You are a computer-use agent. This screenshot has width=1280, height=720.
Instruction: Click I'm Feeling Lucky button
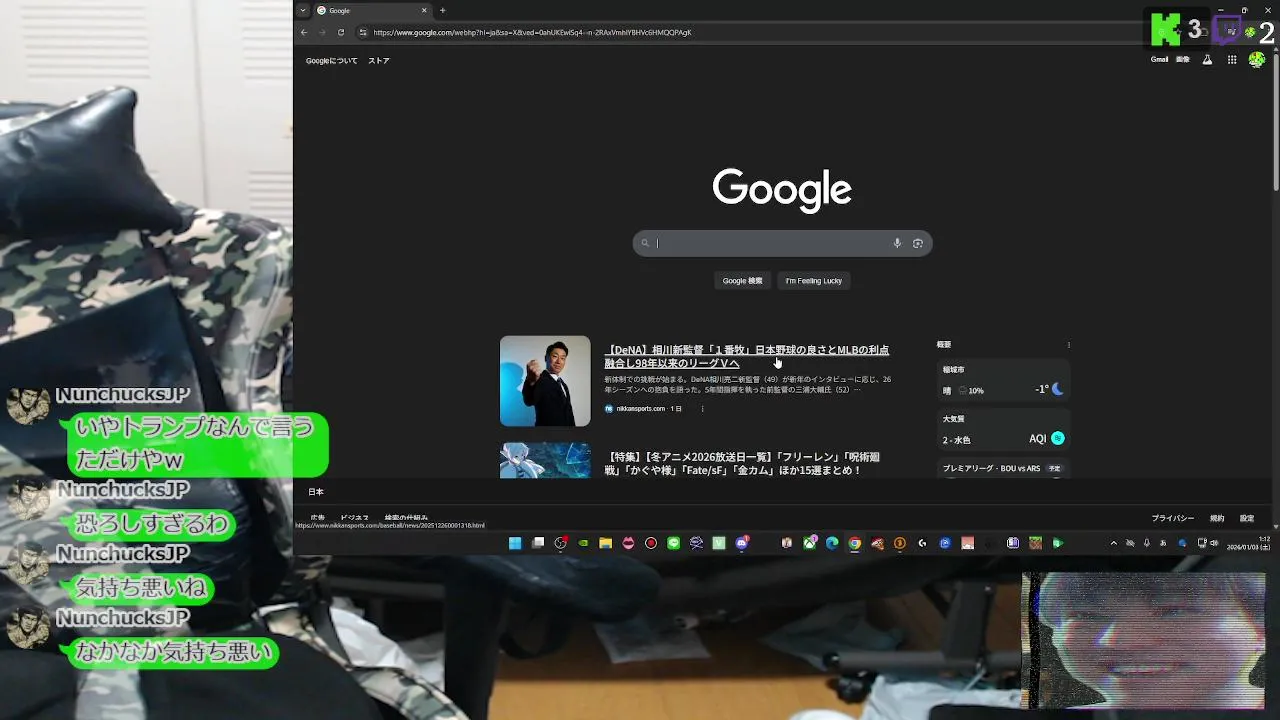pyautogui.click(x=813, y=281)
